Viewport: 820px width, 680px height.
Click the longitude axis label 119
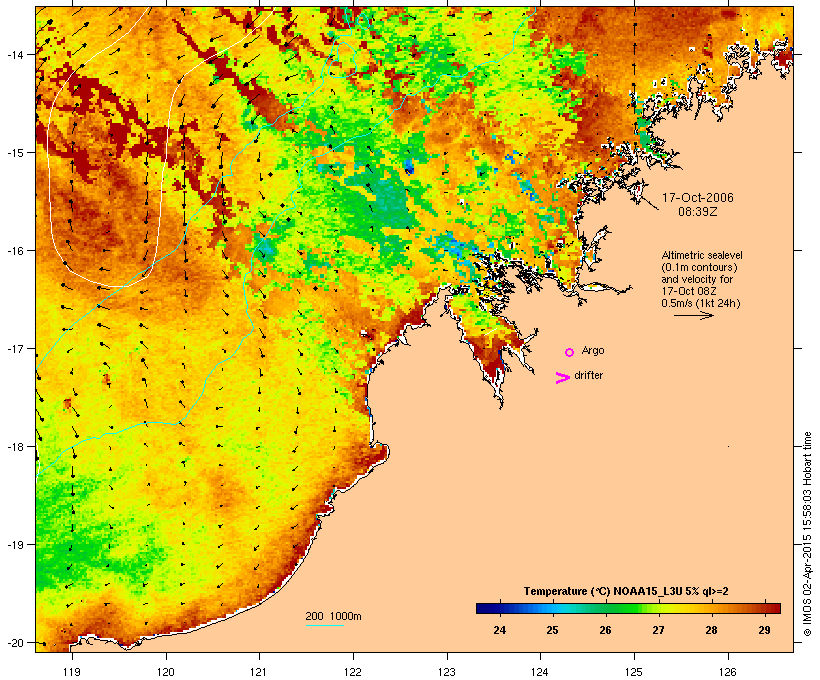(x=72, y=672)
